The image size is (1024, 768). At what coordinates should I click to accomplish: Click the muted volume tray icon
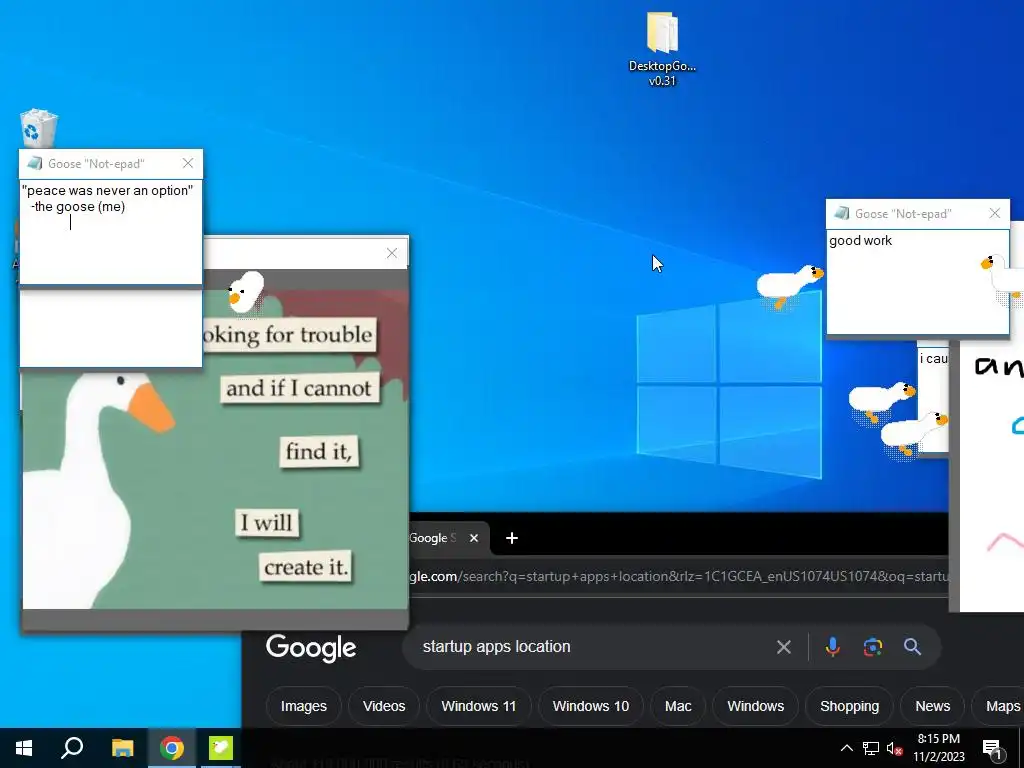895,748
